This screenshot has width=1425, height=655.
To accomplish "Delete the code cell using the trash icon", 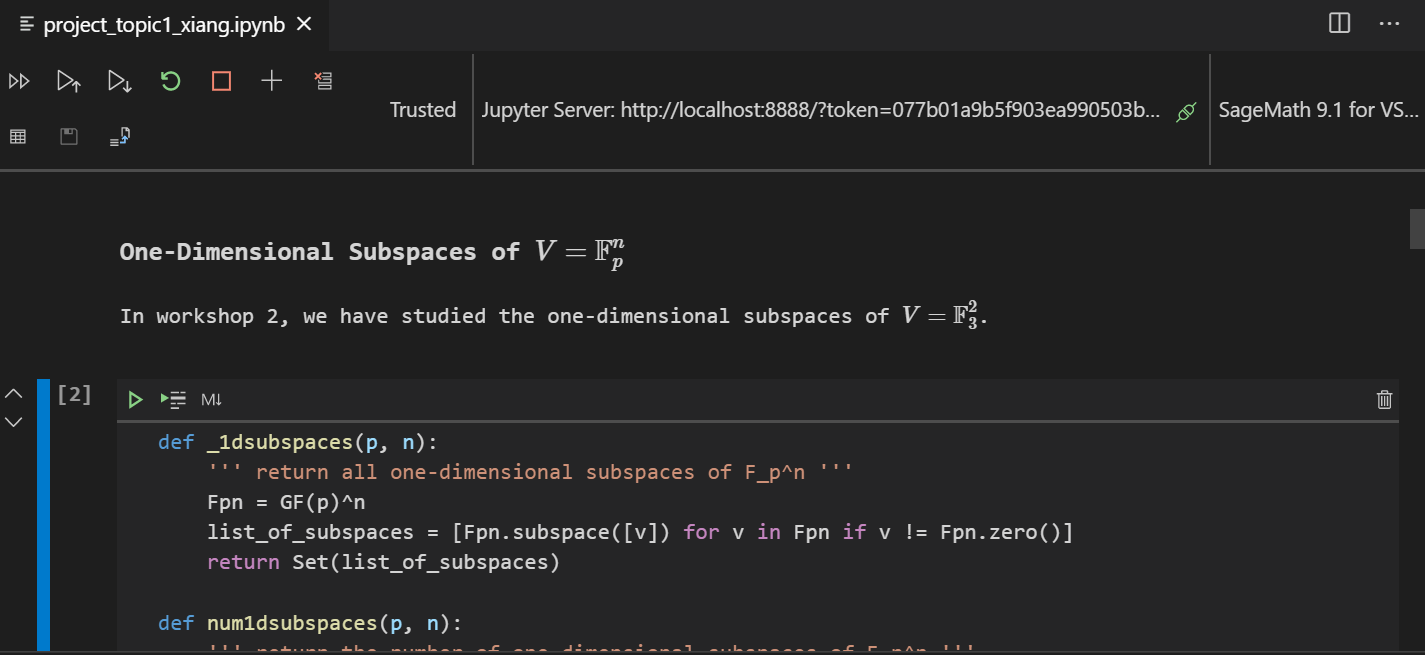I will click(1384, 399).
